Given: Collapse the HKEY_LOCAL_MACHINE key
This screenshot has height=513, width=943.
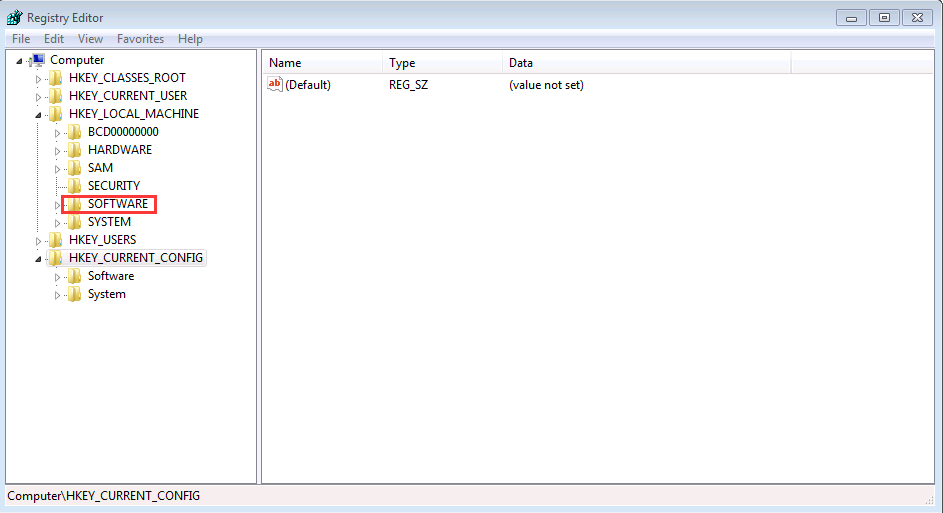Looking at the screenshot, I should coord(38,115).
